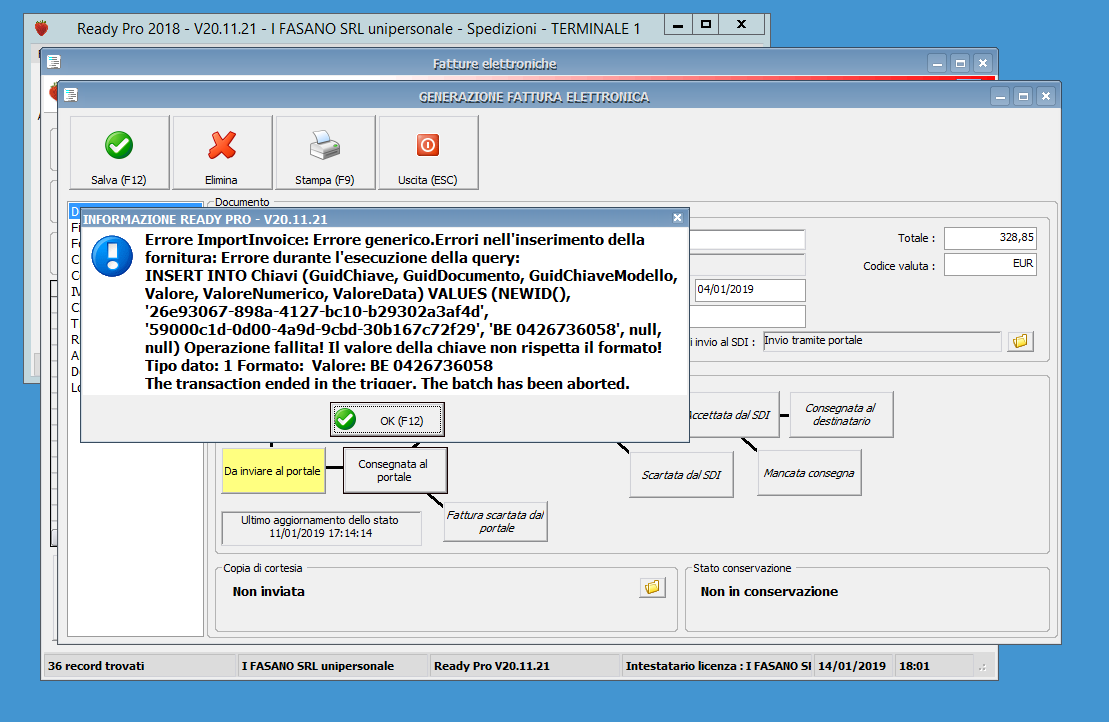Image resolution: width=1109 pixels, height=722 pixels.
Task: Click the Totale field showing 328,85
Action: click(x=990, y=238)
